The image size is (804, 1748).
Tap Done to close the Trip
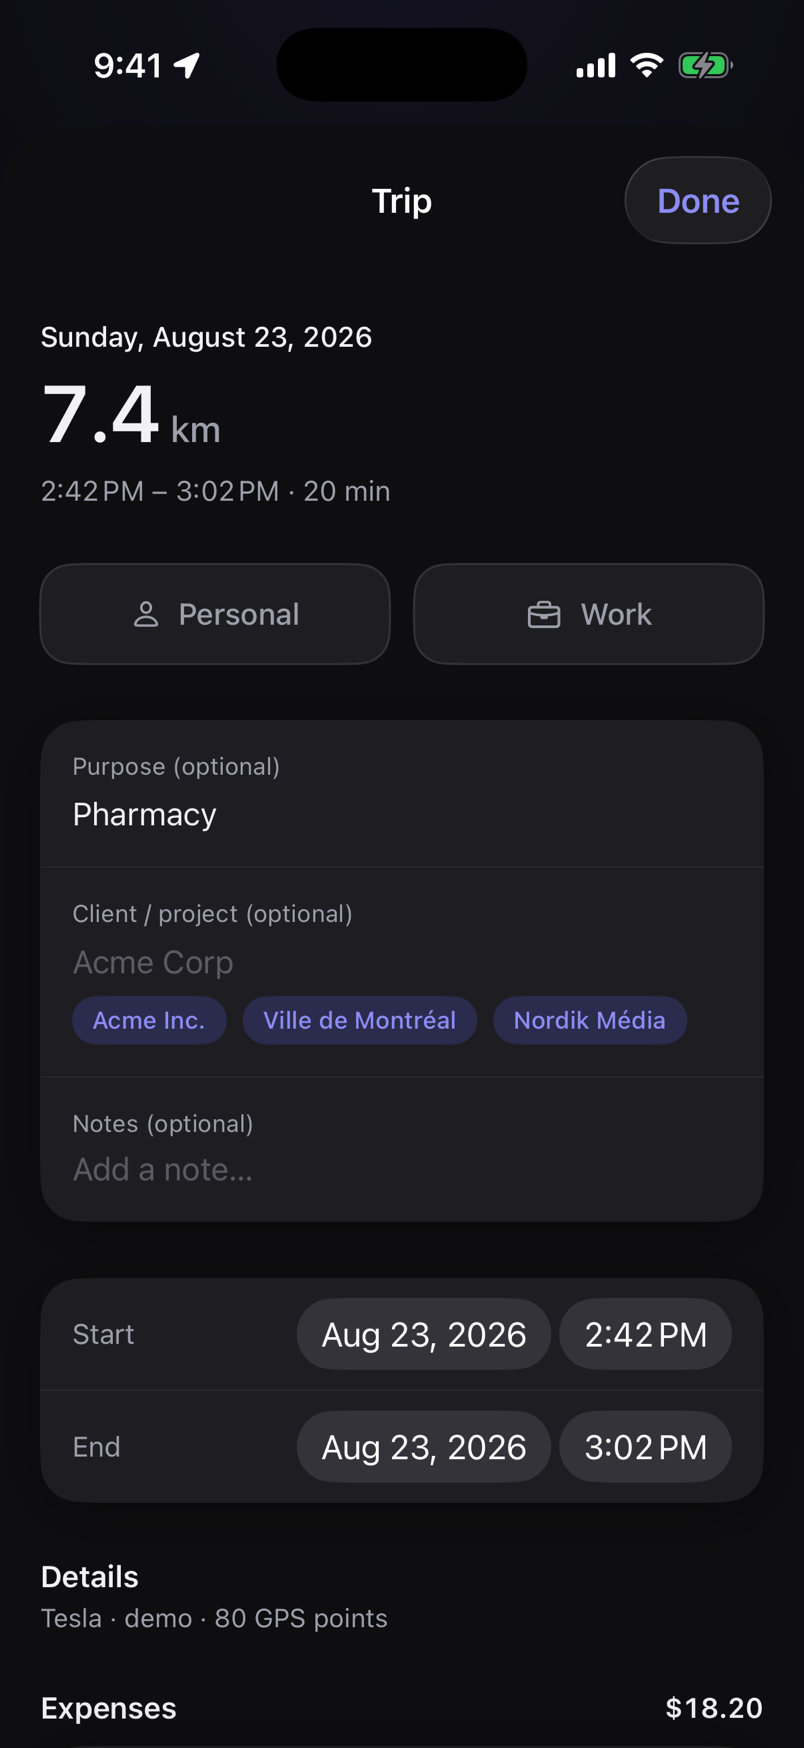tap(698, 200)
